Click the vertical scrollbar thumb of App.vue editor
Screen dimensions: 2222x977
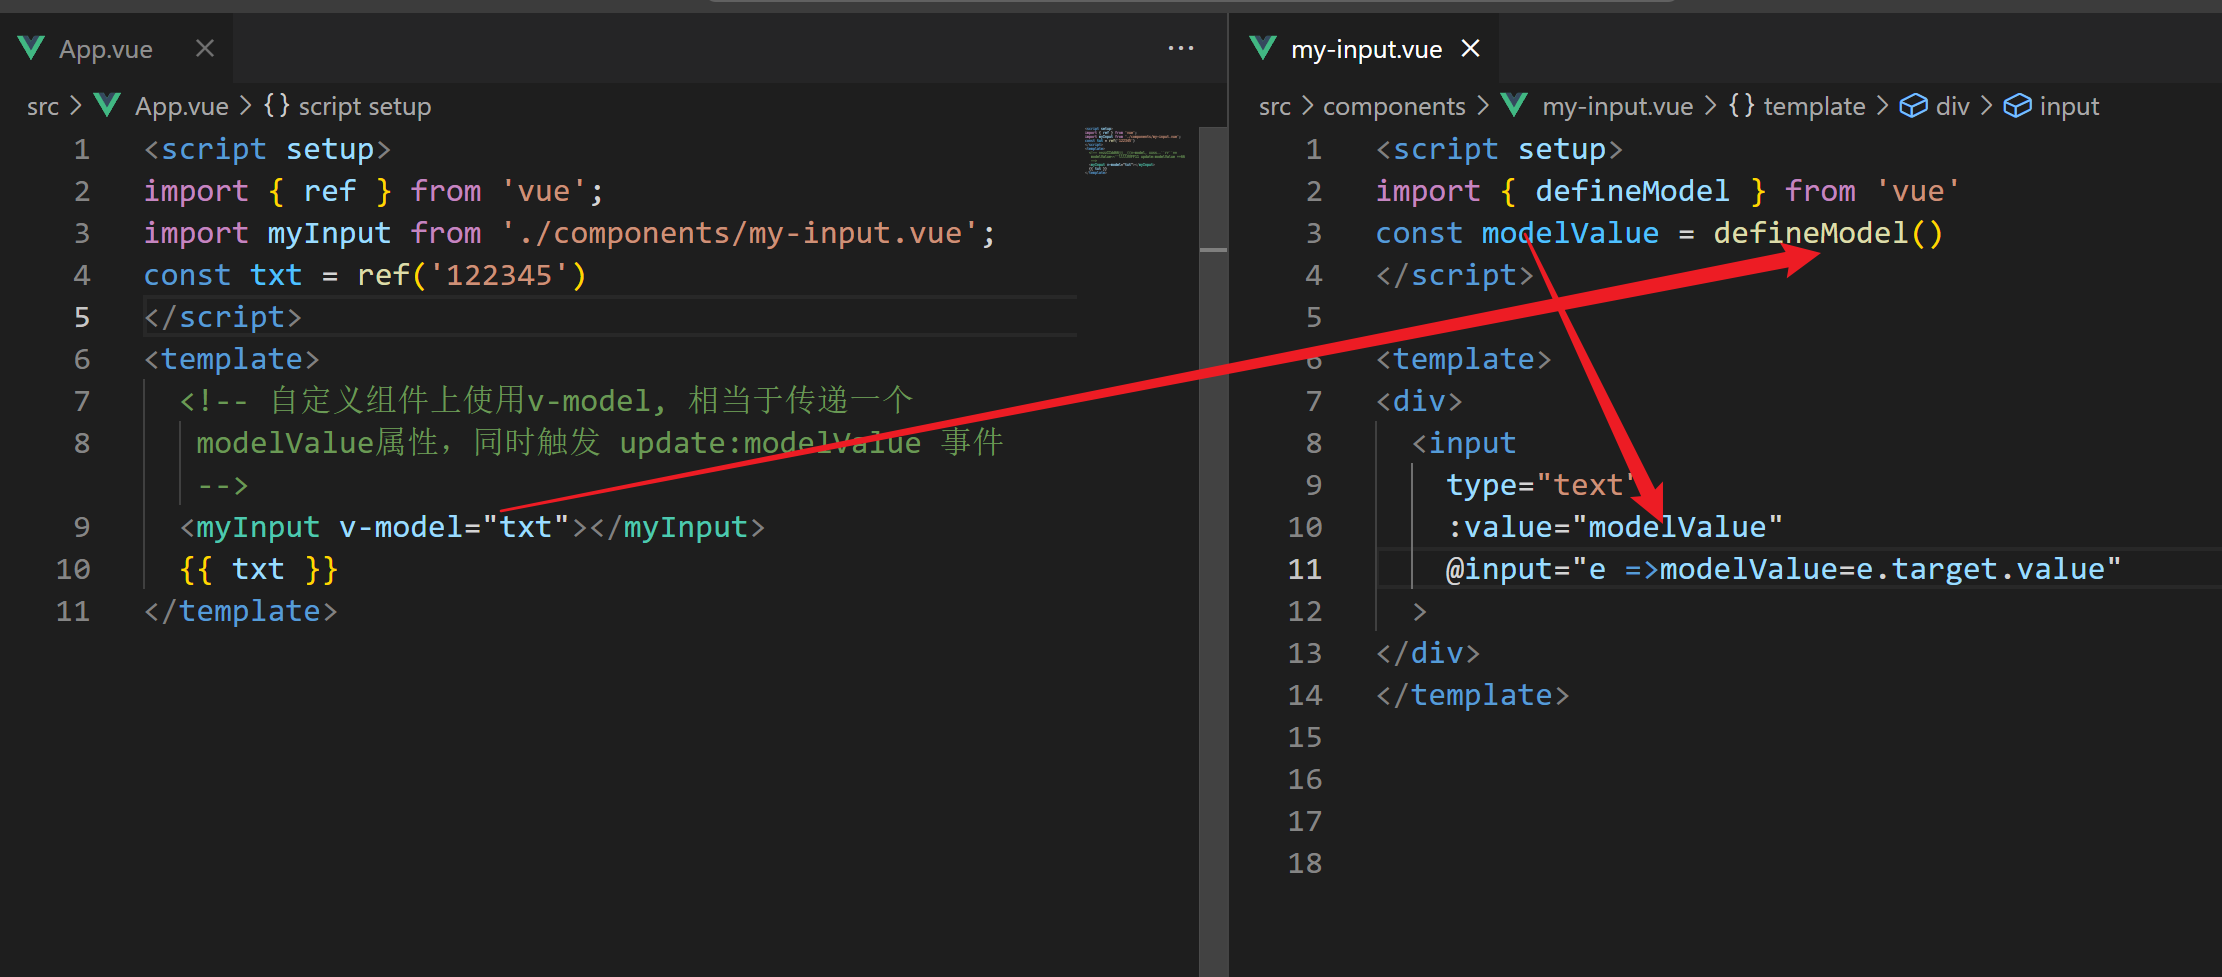(1213, 188)
